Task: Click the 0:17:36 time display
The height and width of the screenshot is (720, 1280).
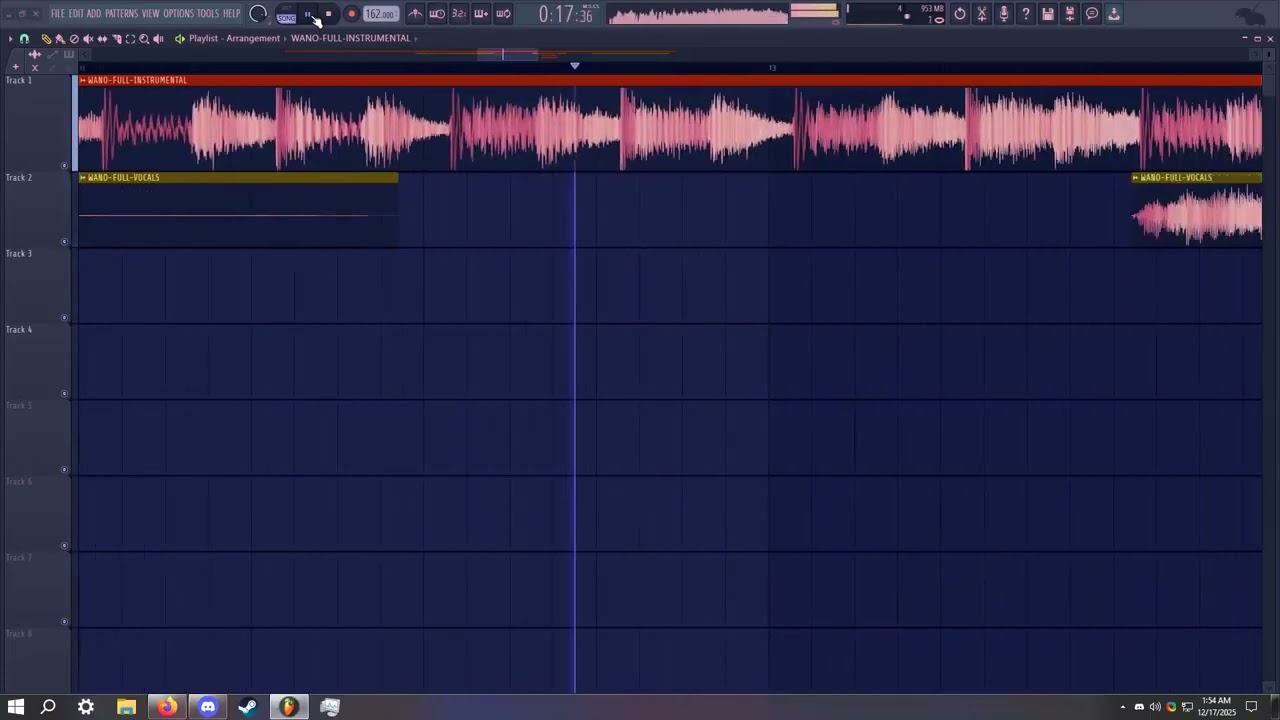Action: [x=566, y=14]
